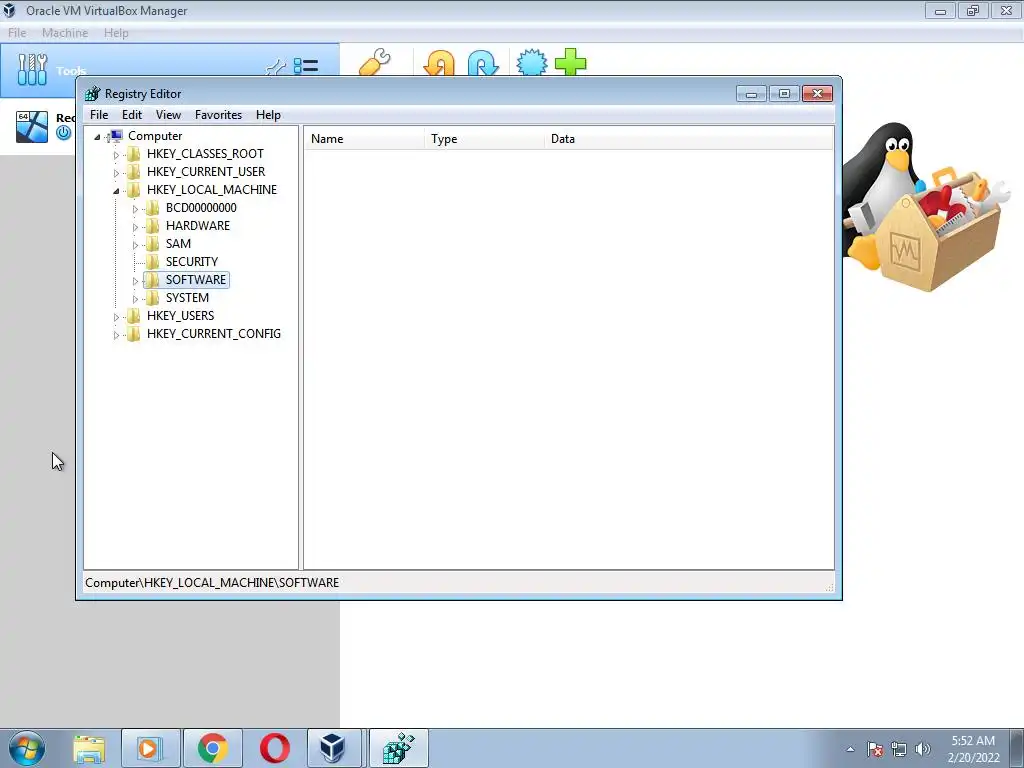Sort by the Name column header
Screen dimensions: 1024x768
tap(364, 139)
